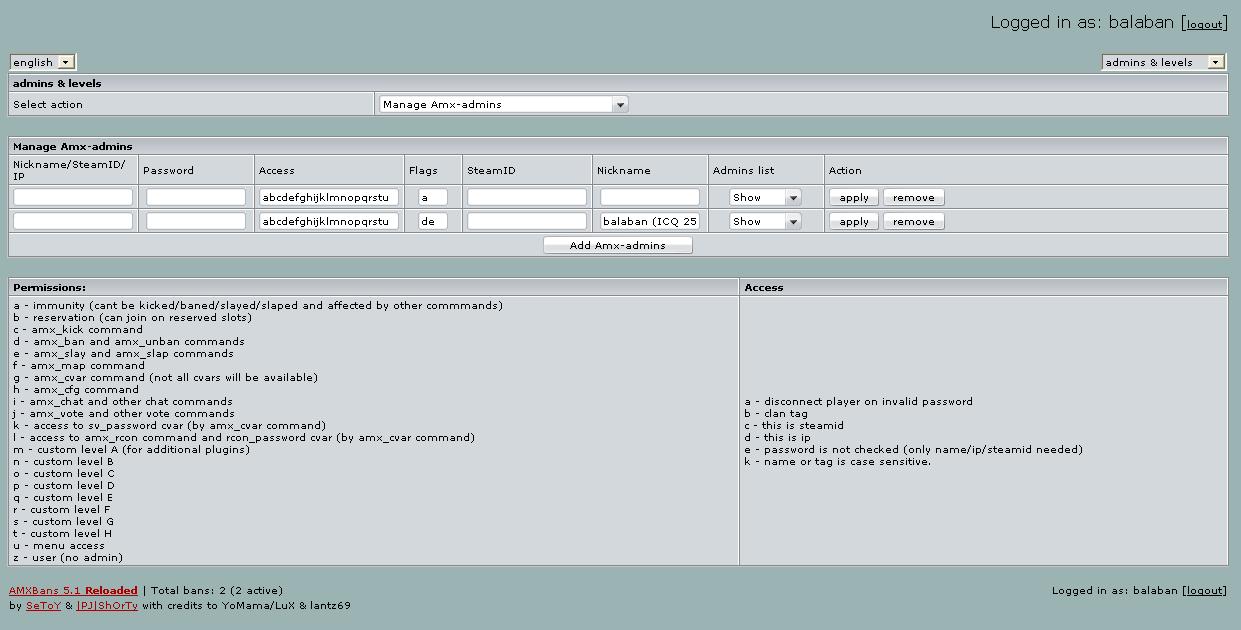
Task: Click logout link in the footer
Action: 1205,590
